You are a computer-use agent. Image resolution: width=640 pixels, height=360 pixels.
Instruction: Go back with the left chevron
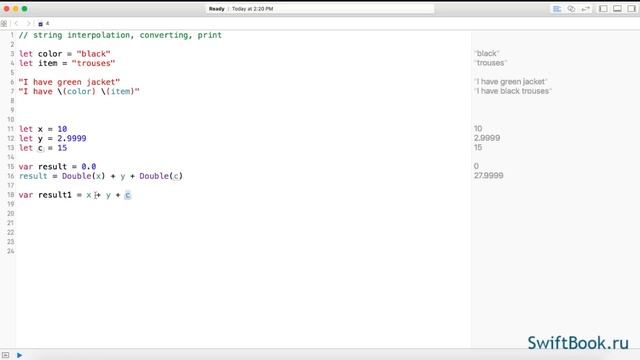(x=16, y=24)
